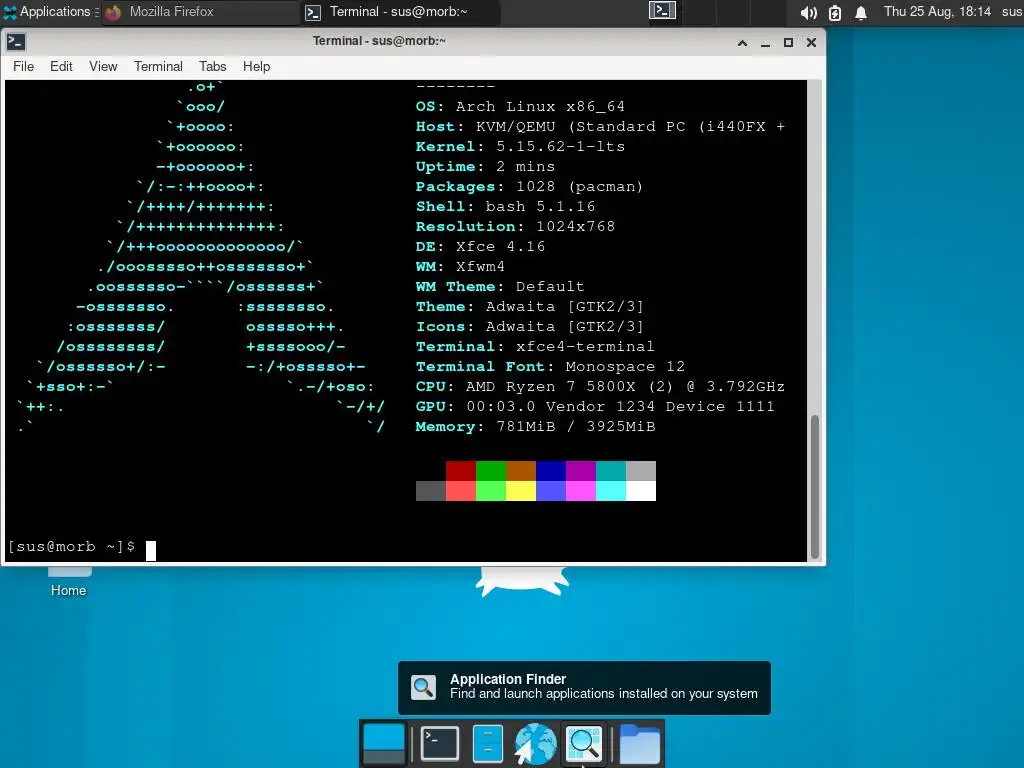Screen dimensions: 1024x768
Task: Open the sus user menu
Action: tap(1012, 12)
